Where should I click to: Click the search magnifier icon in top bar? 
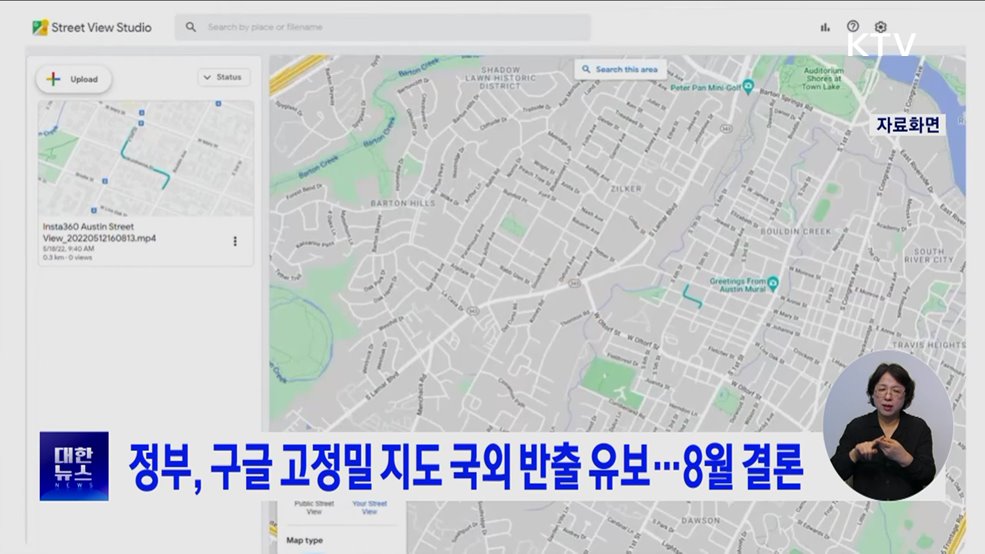pyautogui.click(x=191, y=27)
